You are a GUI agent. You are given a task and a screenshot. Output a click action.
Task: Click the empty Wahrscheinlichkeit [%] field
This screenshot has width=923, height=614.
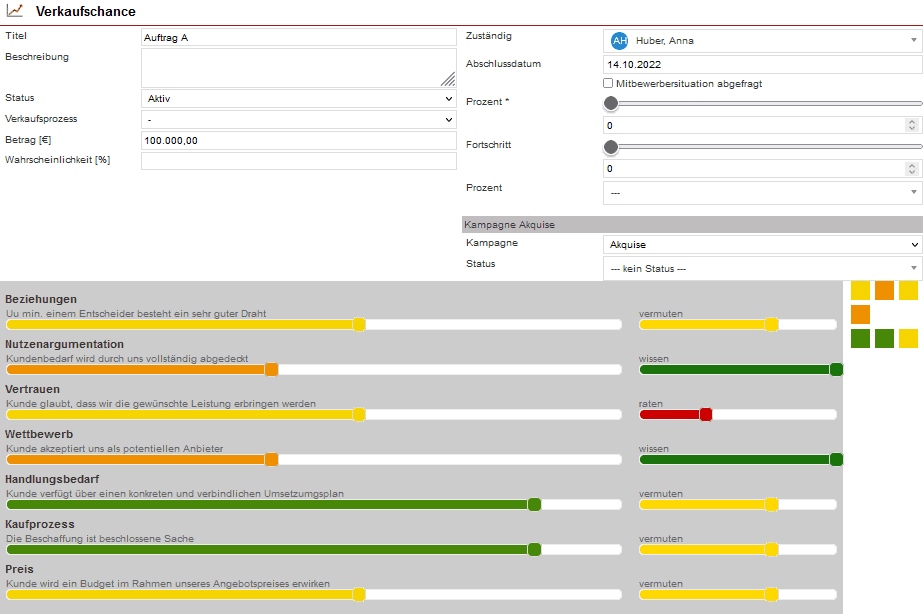(298, 161)
